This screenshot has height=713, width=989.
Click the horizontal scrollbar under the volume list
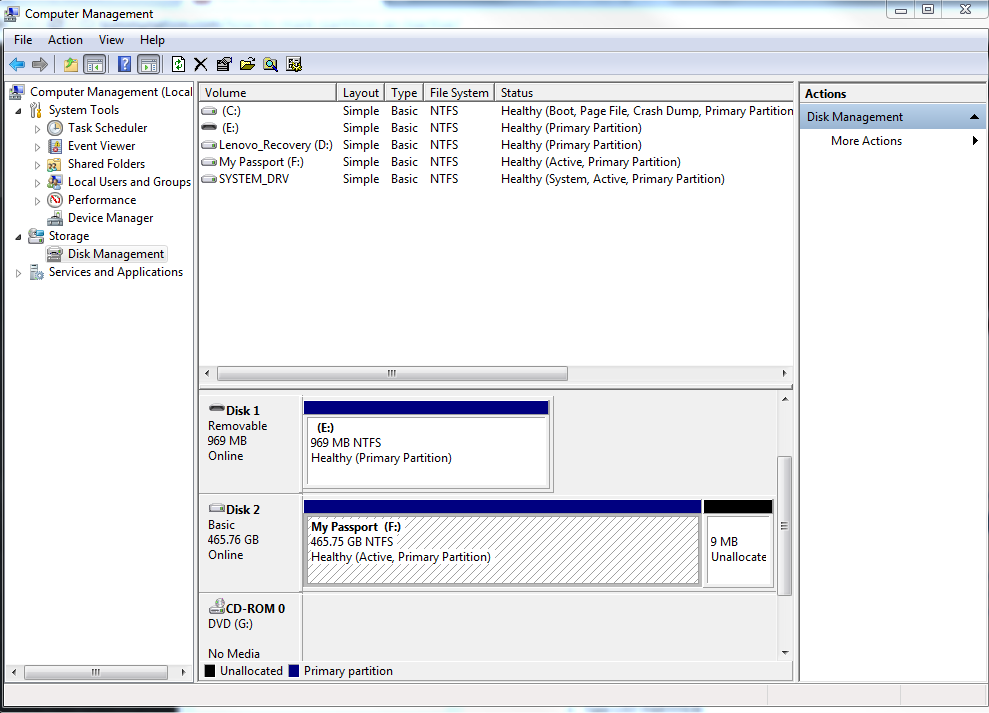tap(391, 373)
